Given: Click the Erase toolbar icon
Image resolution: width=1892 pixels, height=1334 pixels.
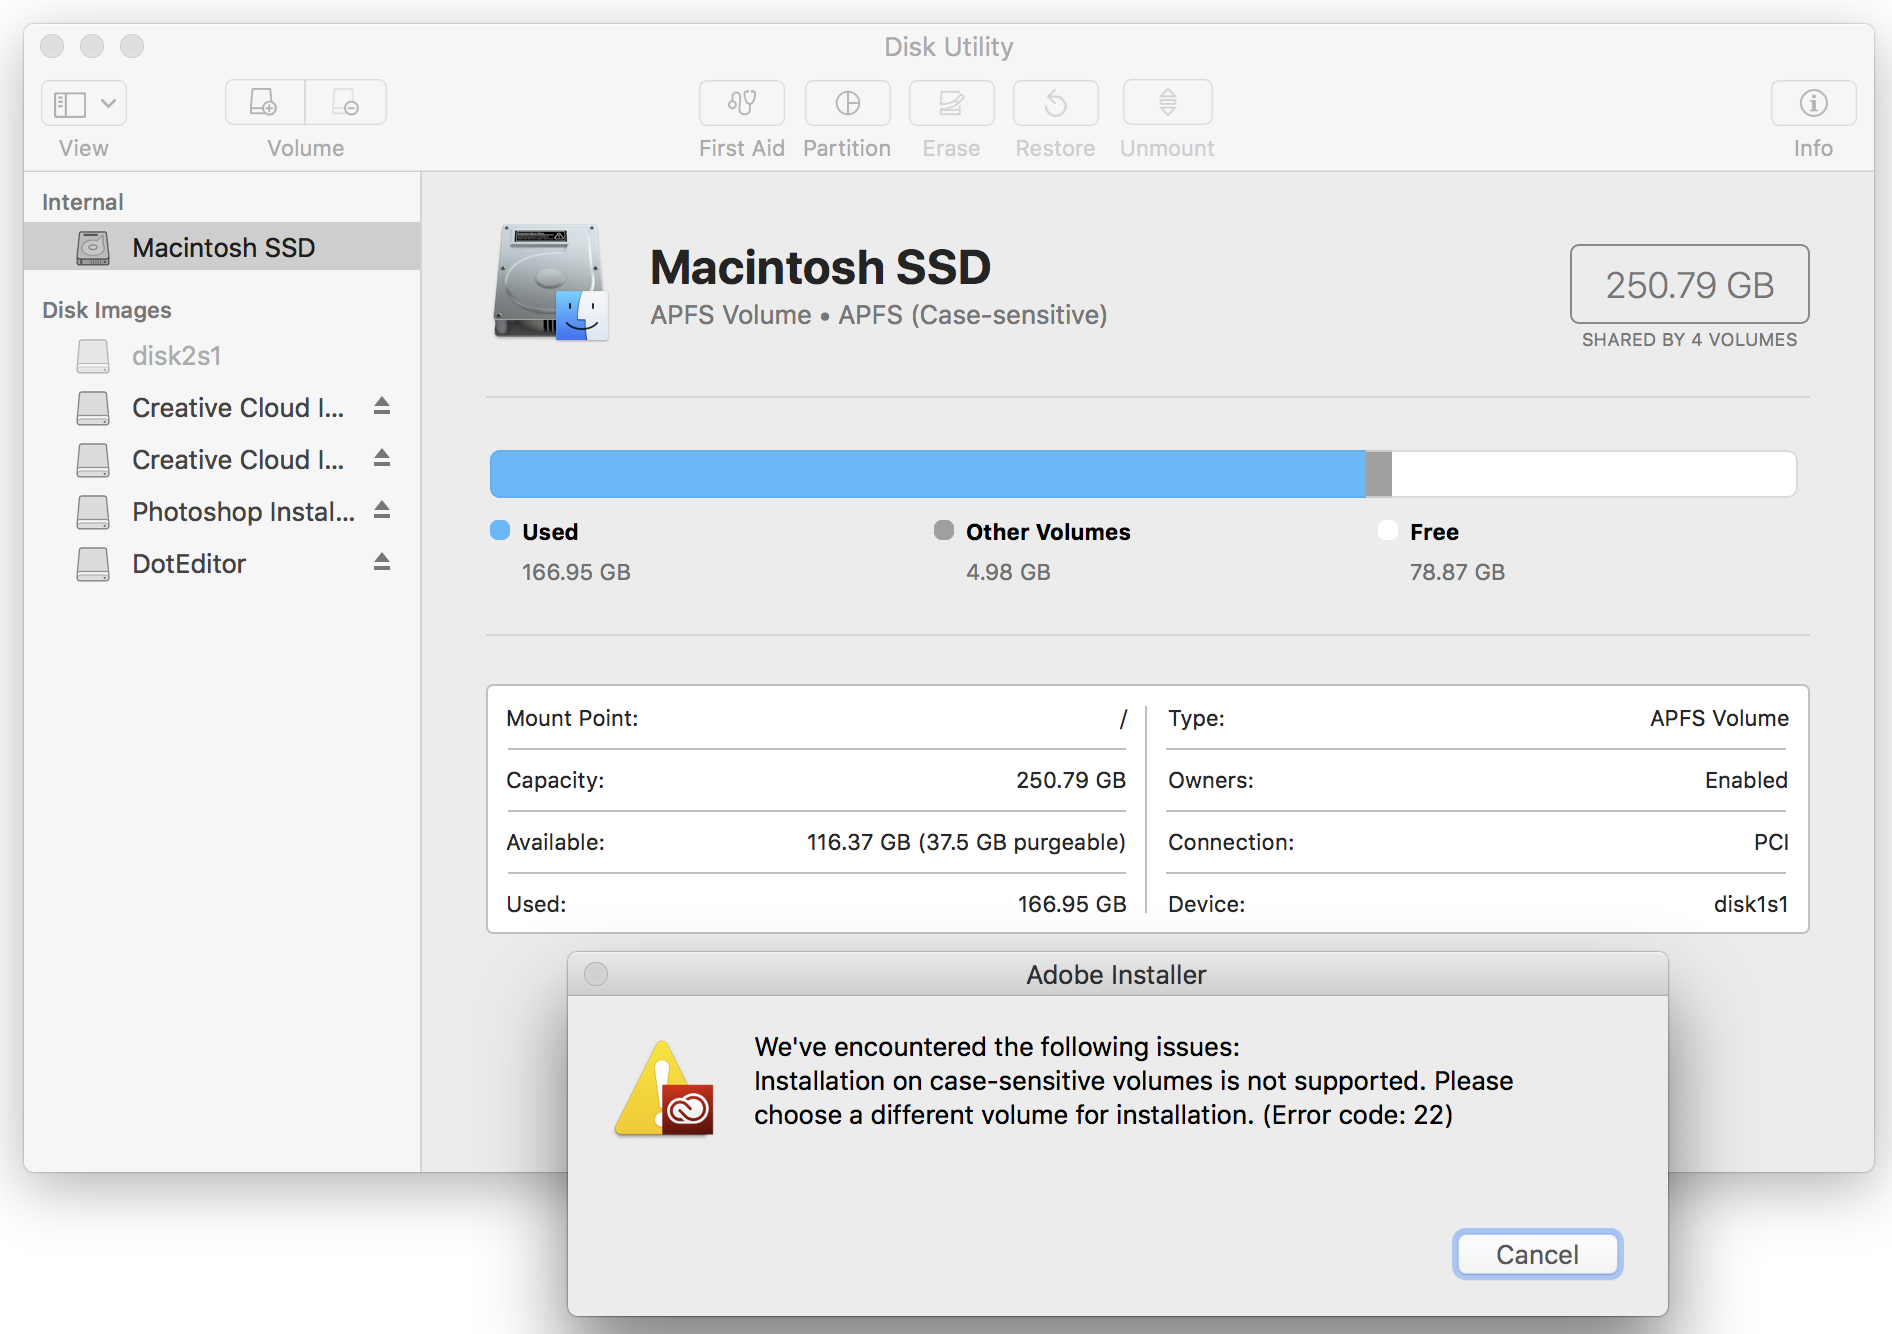Looking at the screenshot, I should (x=952, y=103).
